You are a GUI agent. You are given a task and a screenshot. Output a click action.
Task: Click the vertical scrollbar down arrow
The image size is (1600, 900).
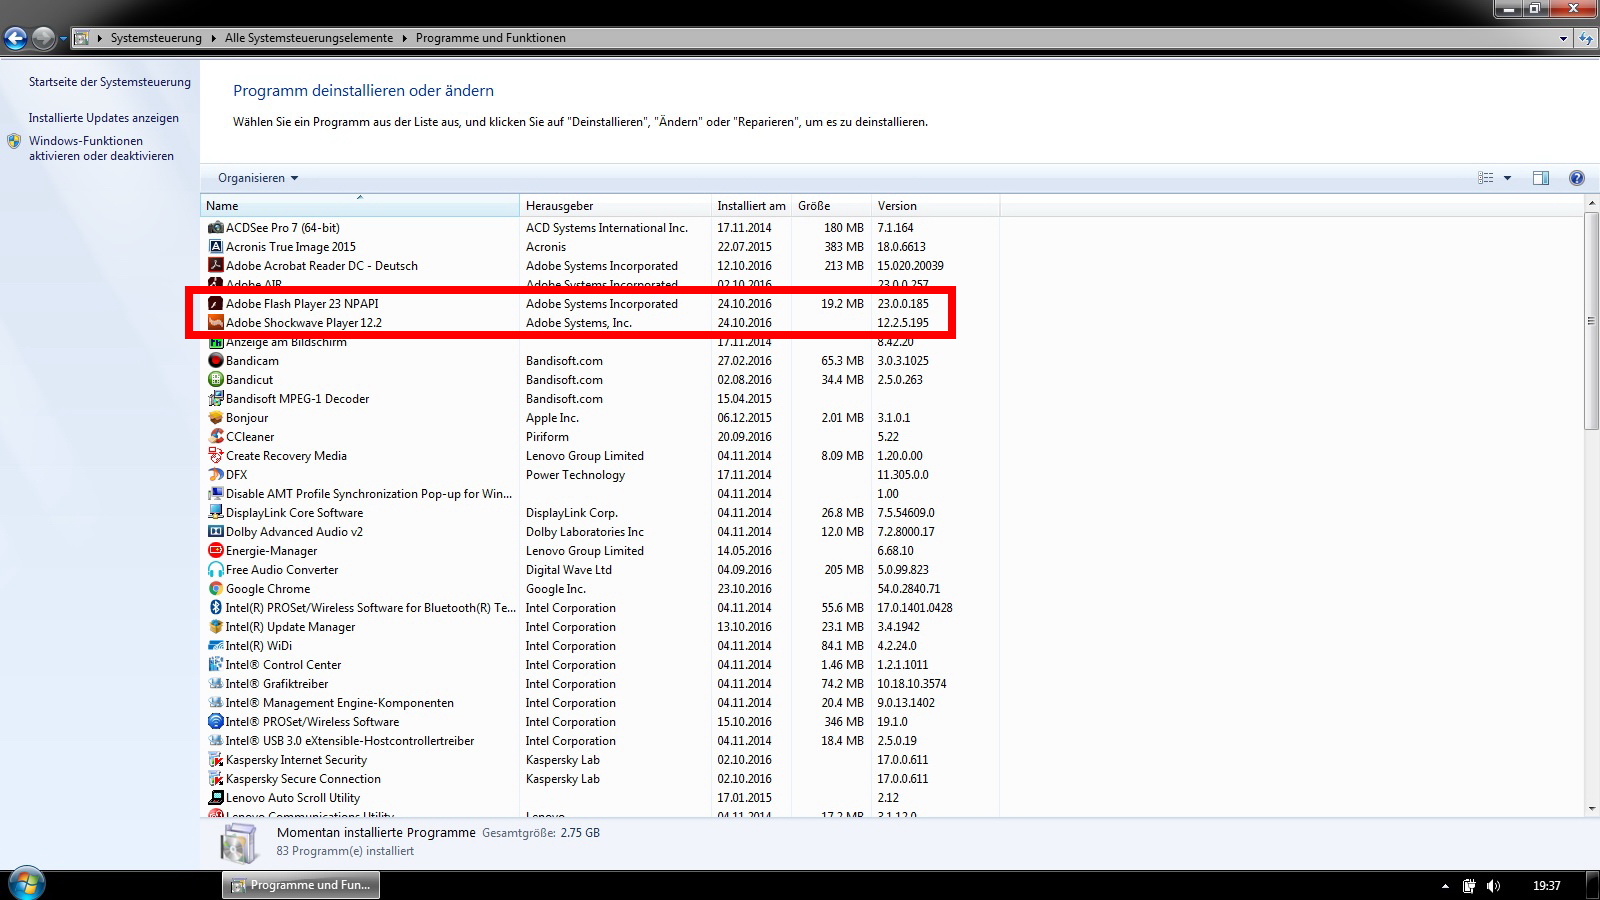pyautogui.click(x=1591, y=808)
